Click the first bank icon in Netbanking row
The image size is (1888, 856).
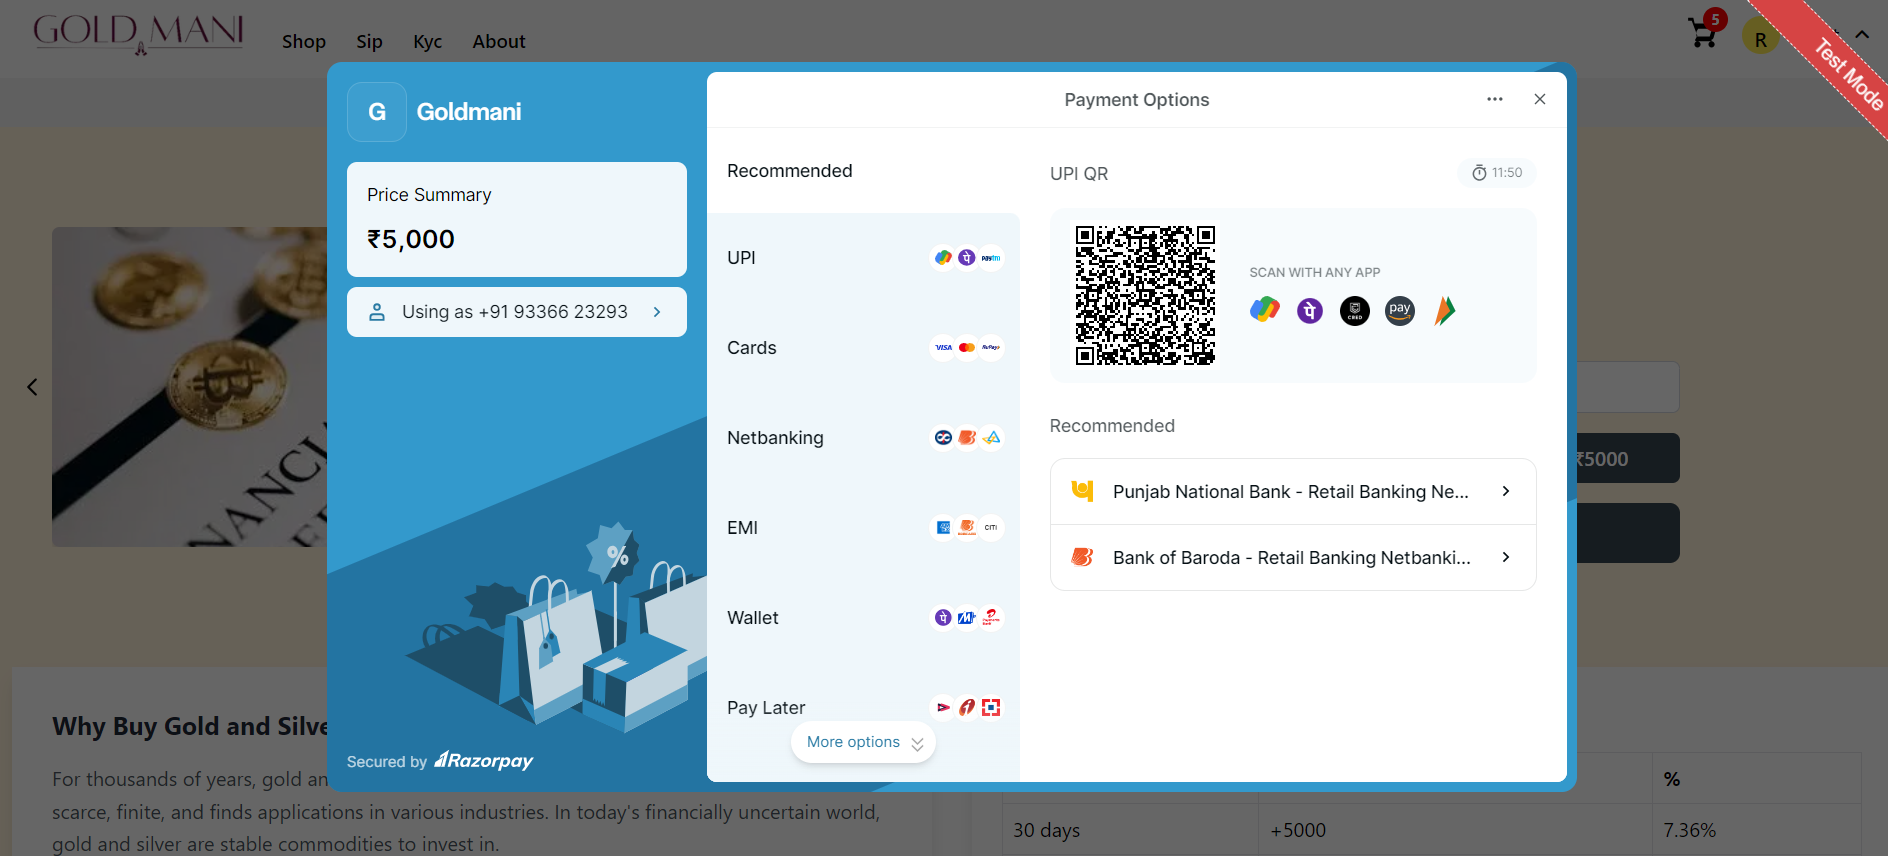(x=943, y=438)
